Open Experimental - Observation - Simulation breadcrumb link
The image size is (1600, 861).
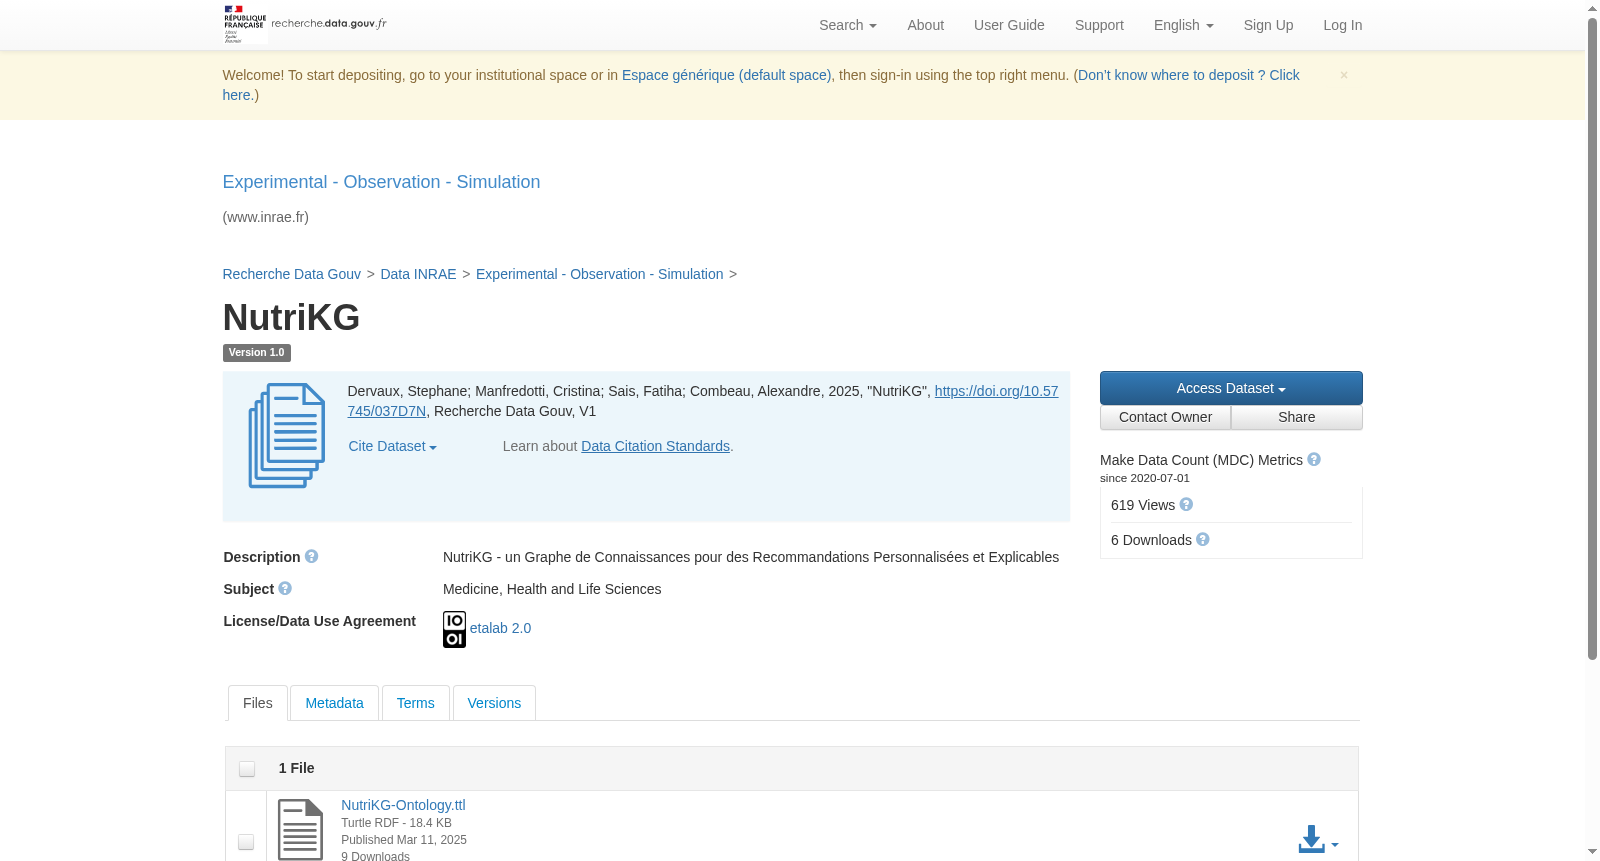click(x=600, y=274)
